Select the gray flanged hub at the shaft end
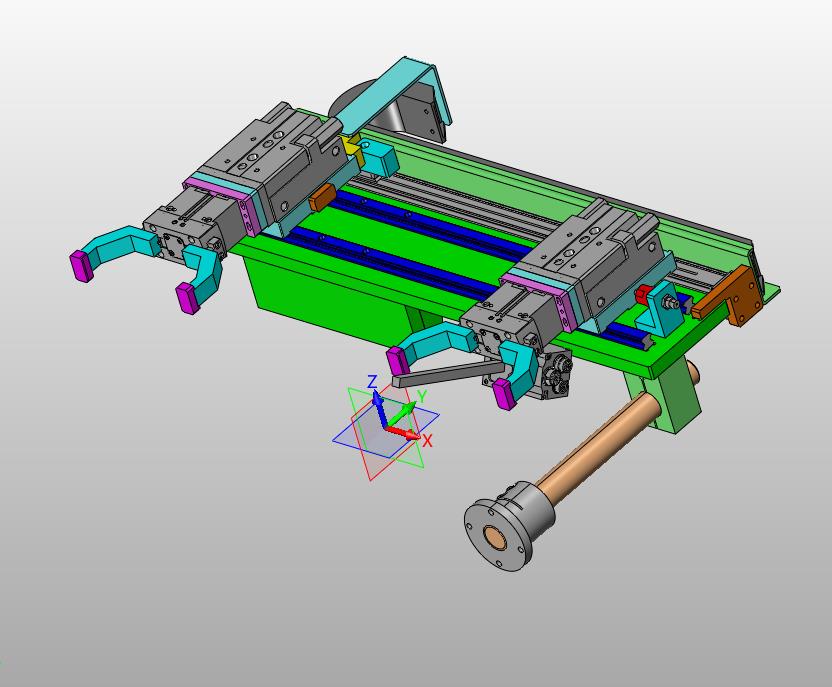This screenshot has width=832, height=687. tap(508, 525)
